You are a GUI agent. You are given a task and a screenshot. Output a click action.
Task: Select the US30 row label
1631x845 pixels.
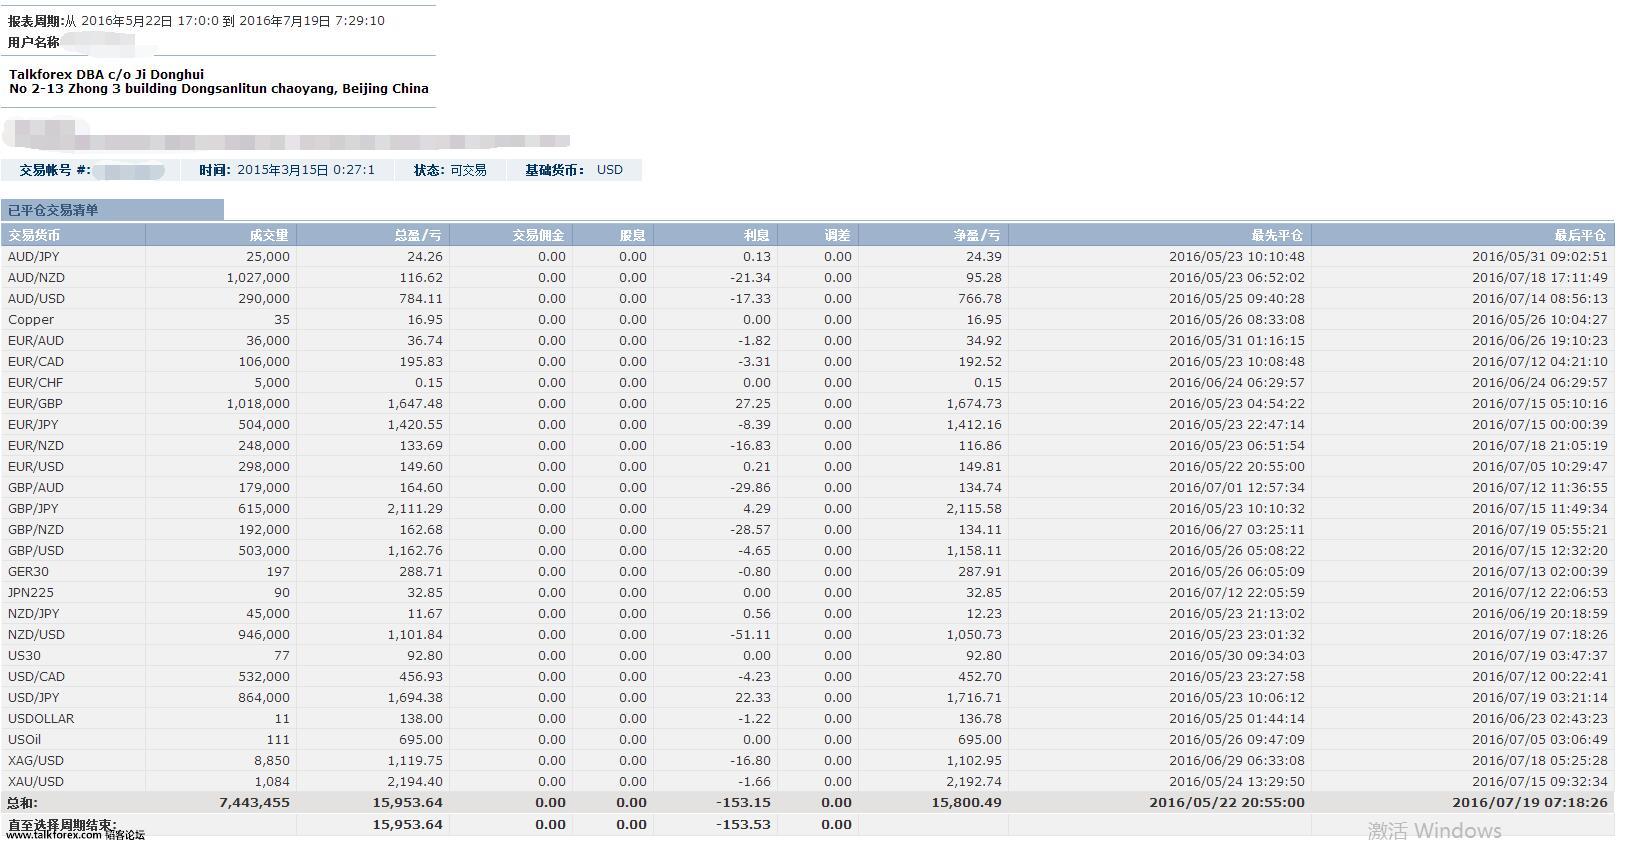[24, 656]
